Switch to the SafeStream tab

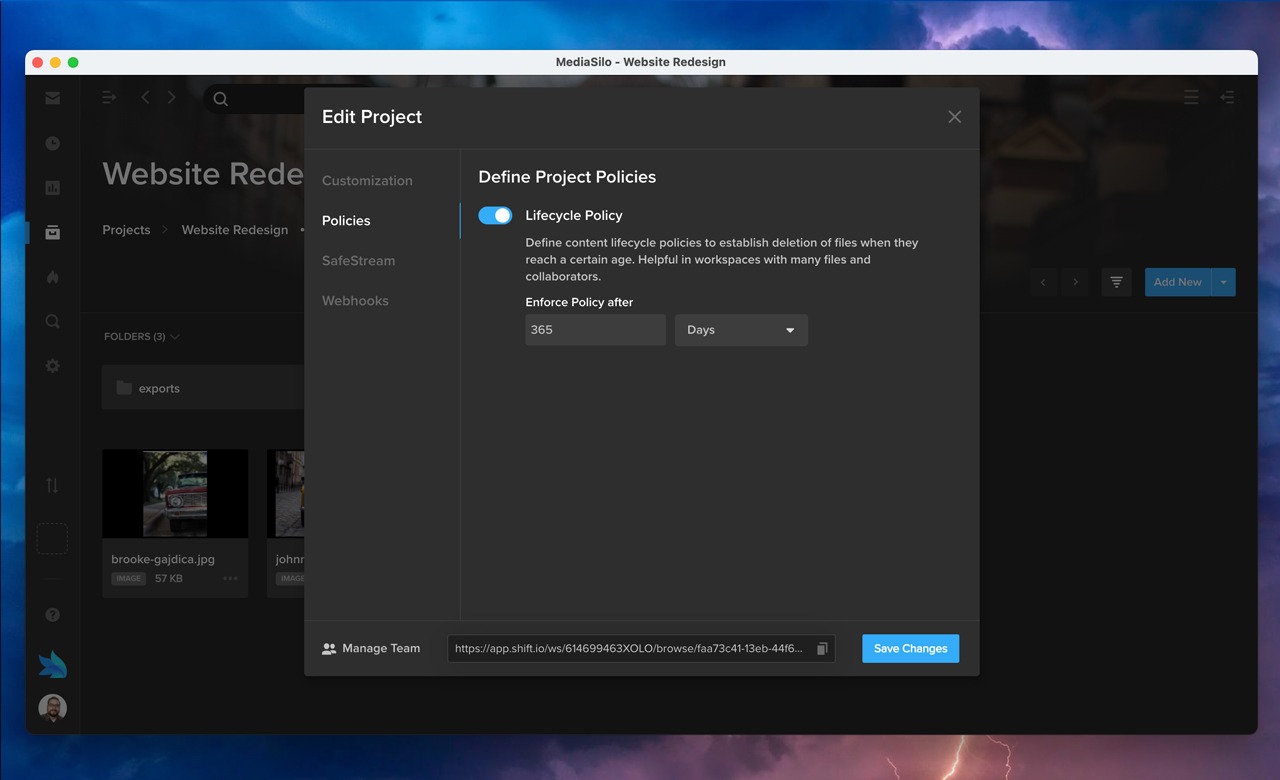pos(358,261)
